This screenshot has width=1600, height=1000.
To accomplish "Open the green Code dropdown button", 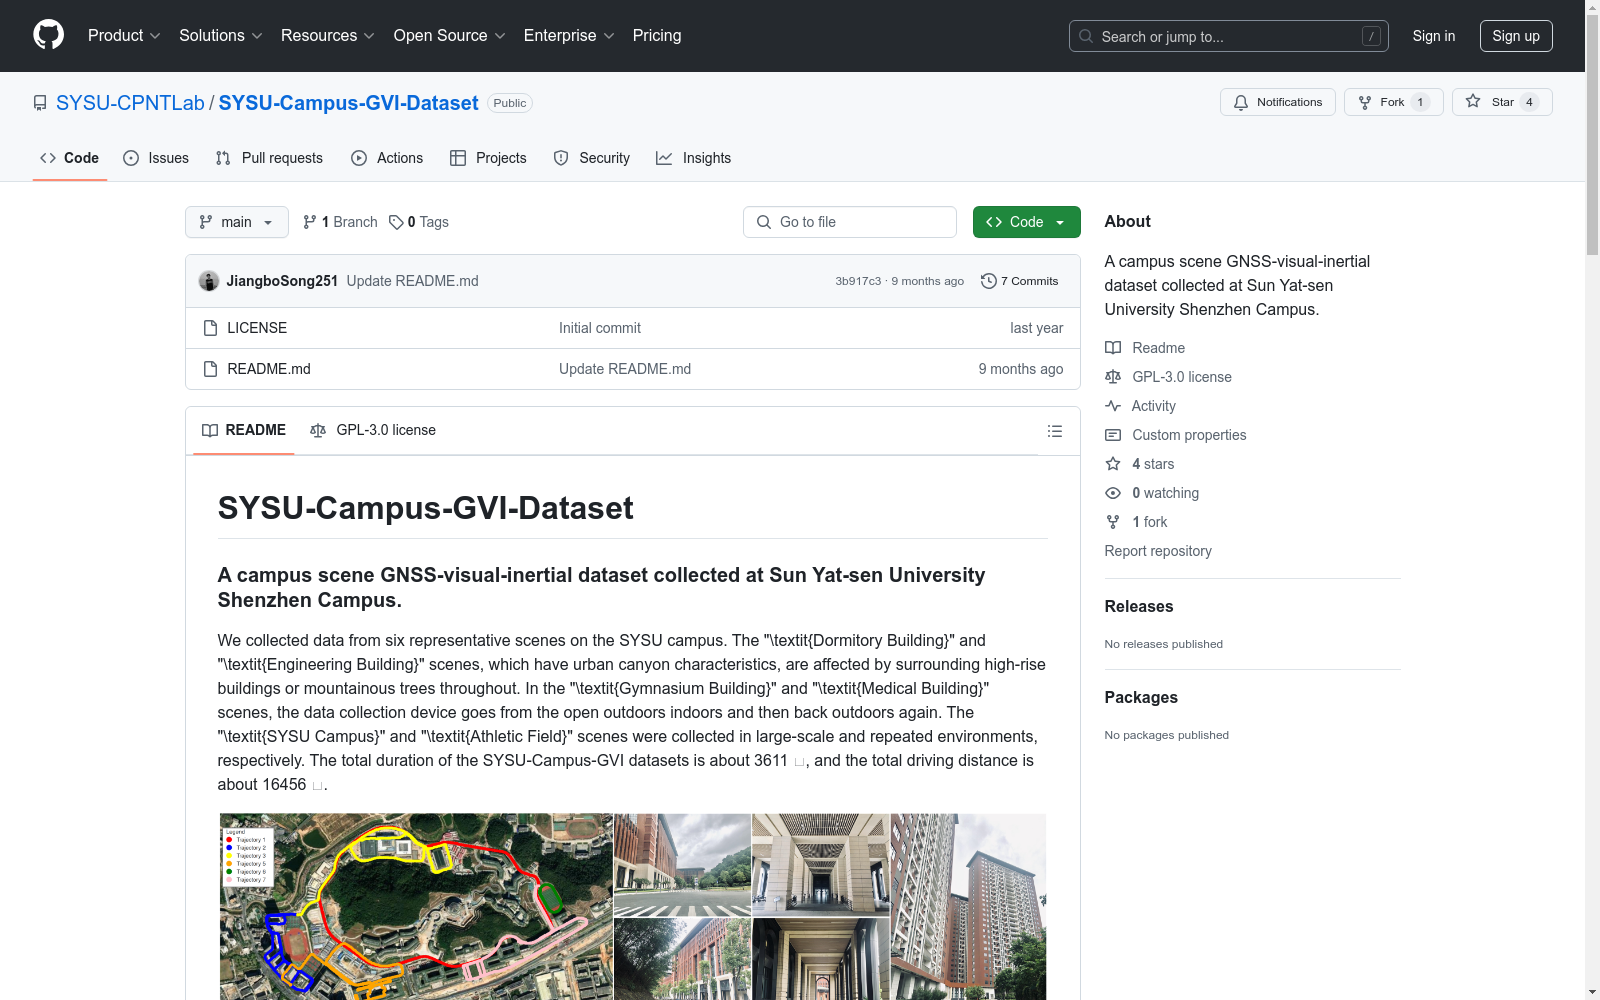I will pos(1026,222).
